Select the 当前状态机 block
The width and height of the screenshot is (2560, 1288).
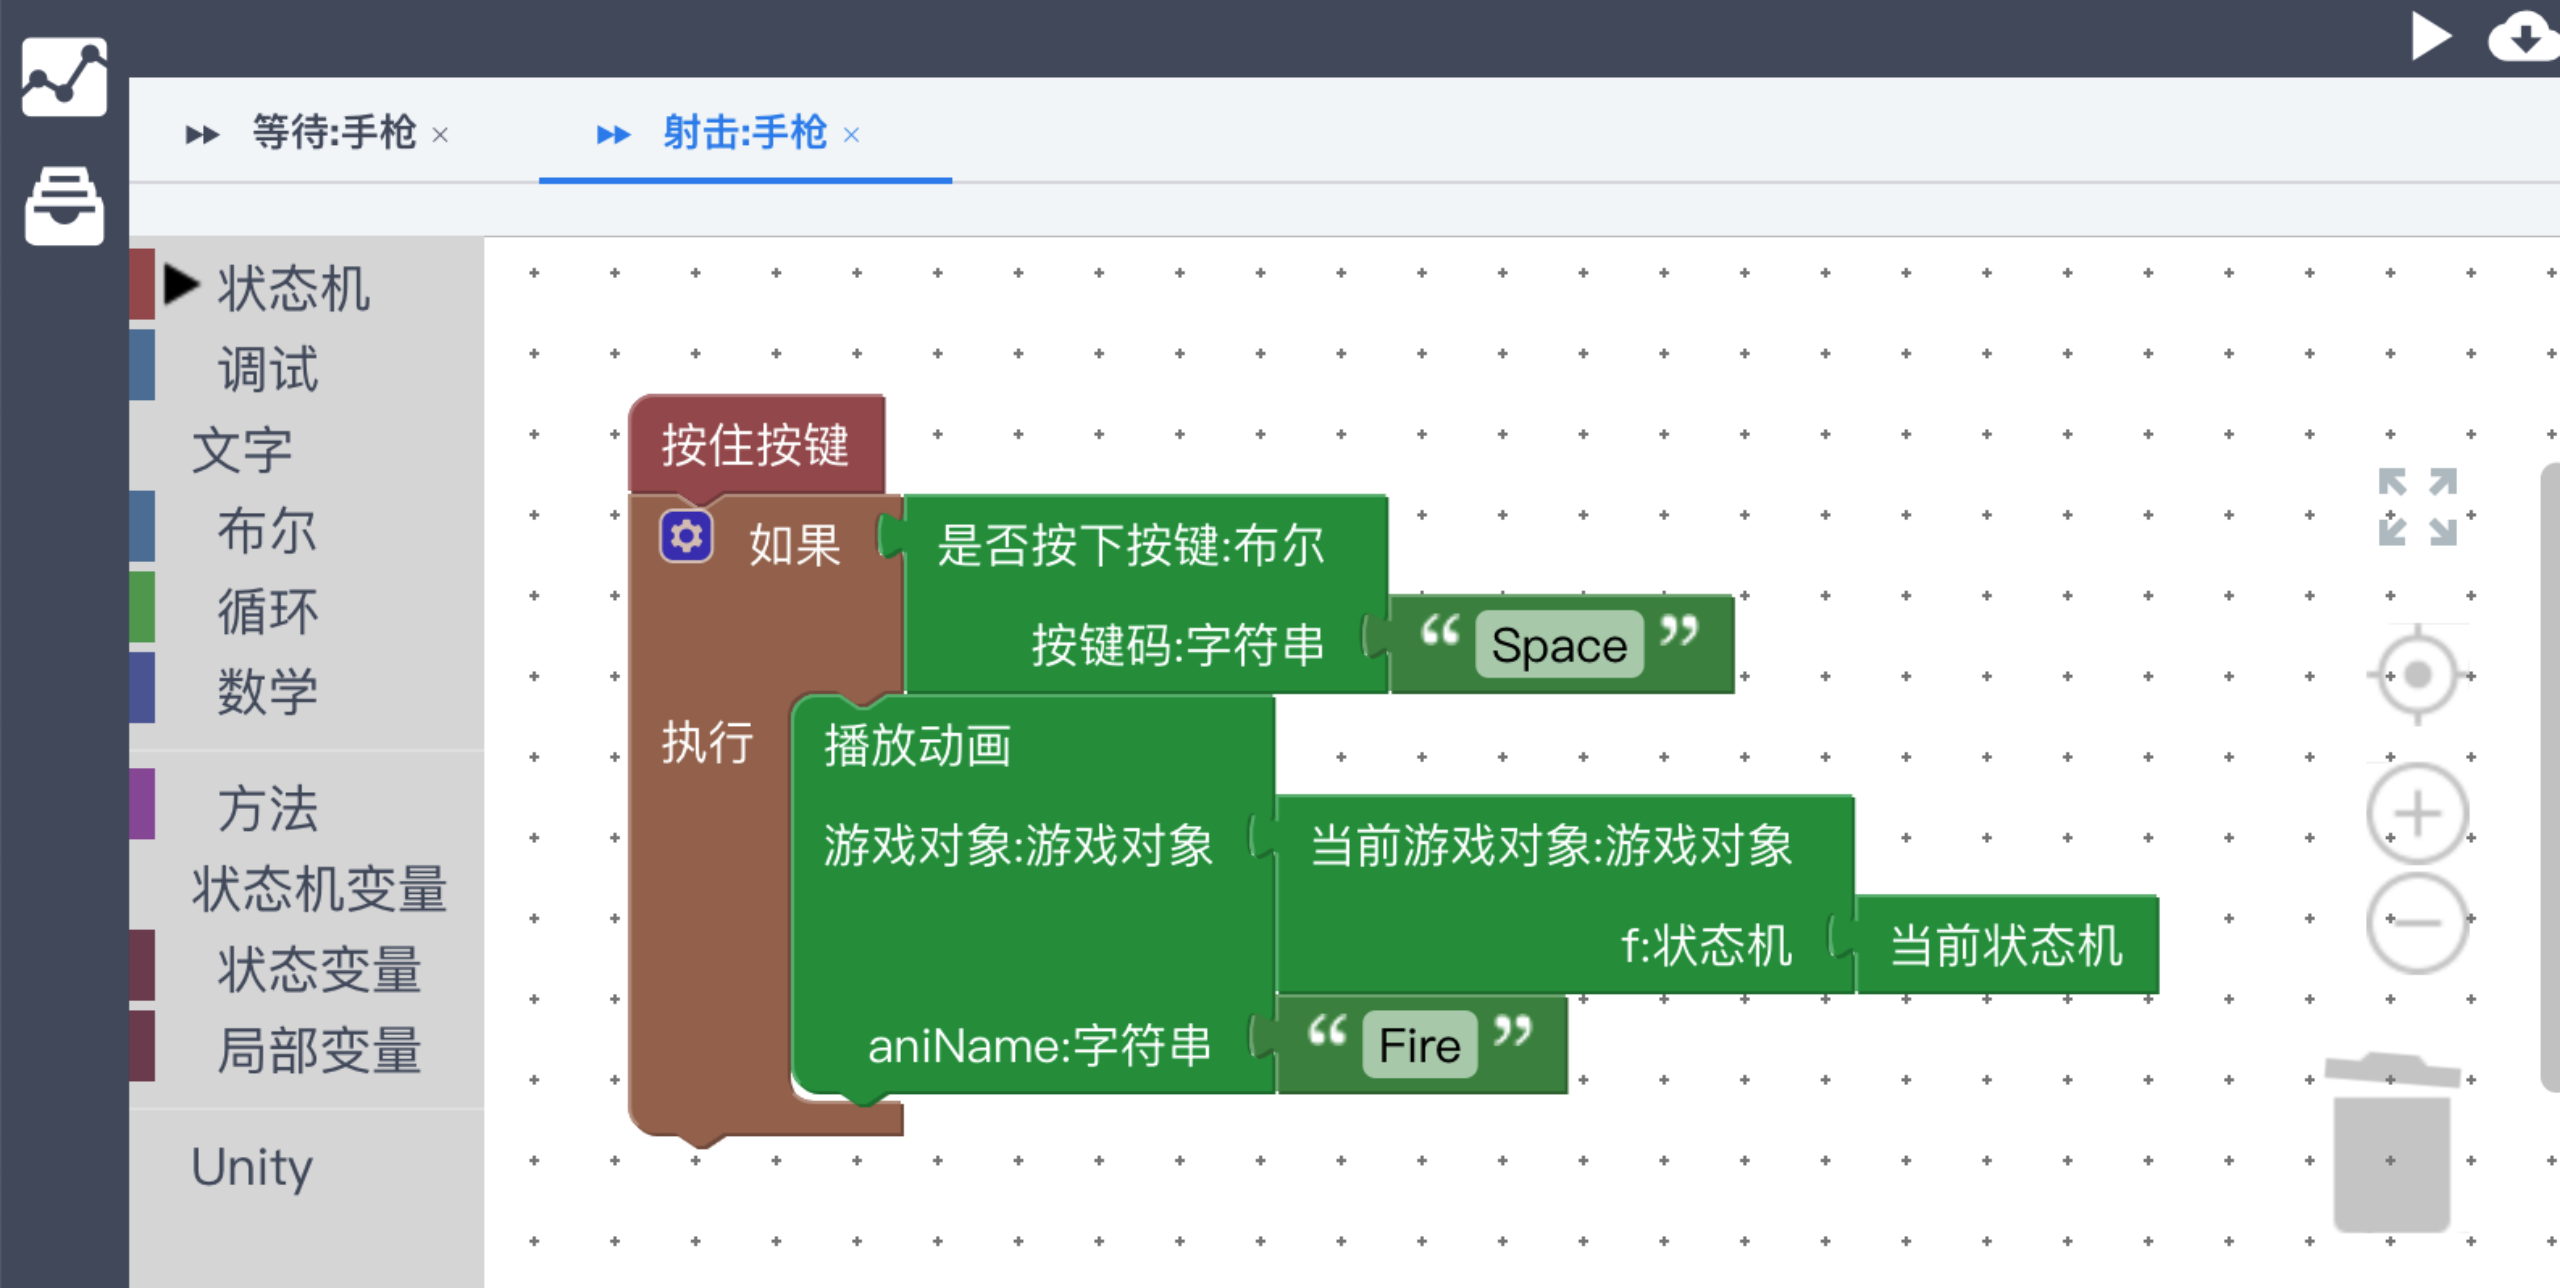click(2006, 945)
